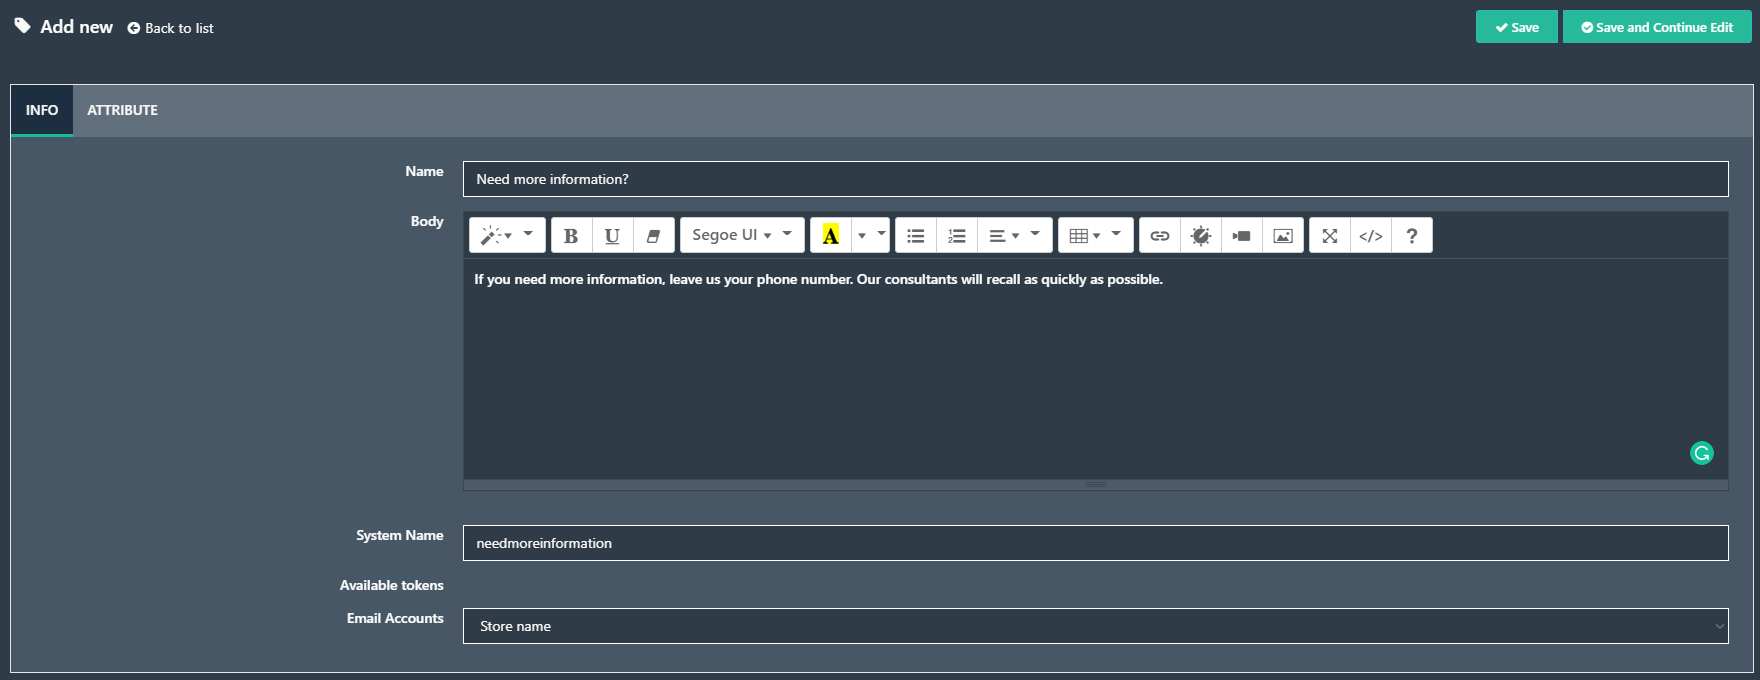The width and height of the screenshot is (1760, 680).
Task: Open the text color picker arrow
Action: pos(870,235)
